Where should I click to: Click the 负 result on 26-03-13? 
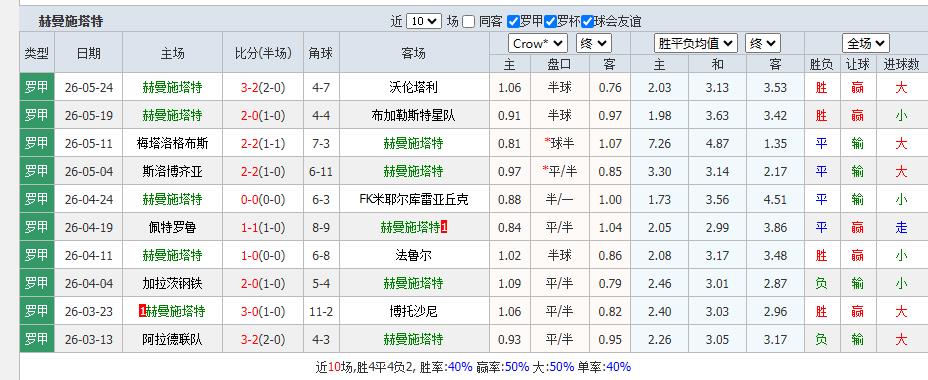pos(821,339)
